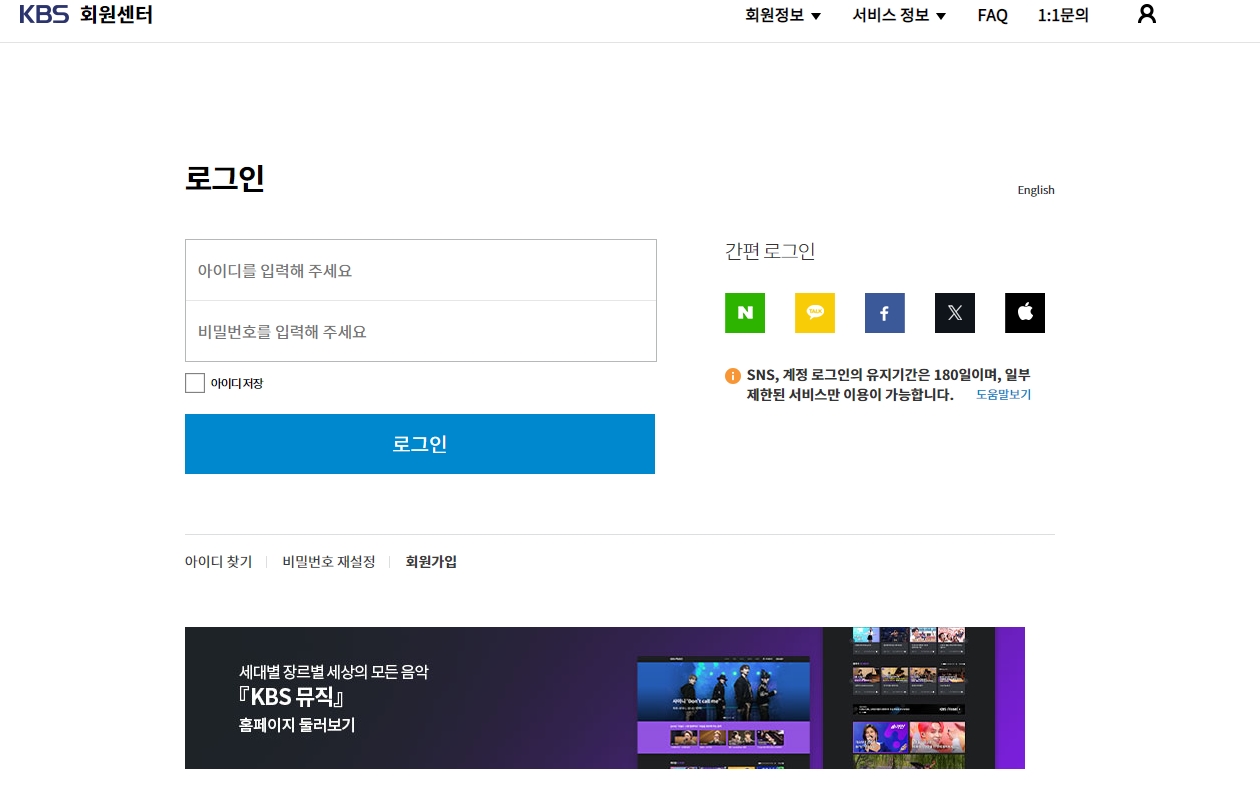Click the orange info icon beside SNS notice
Image resolution: width=1260 pixels, height=794 pixels.
tap(733, 376)
